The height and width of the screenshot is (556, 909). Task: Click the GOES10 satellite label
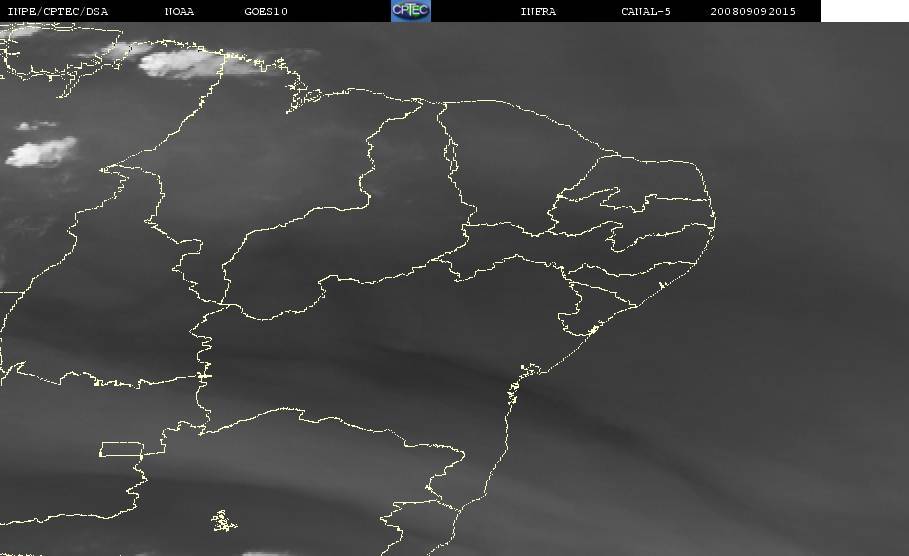(266, 12)
